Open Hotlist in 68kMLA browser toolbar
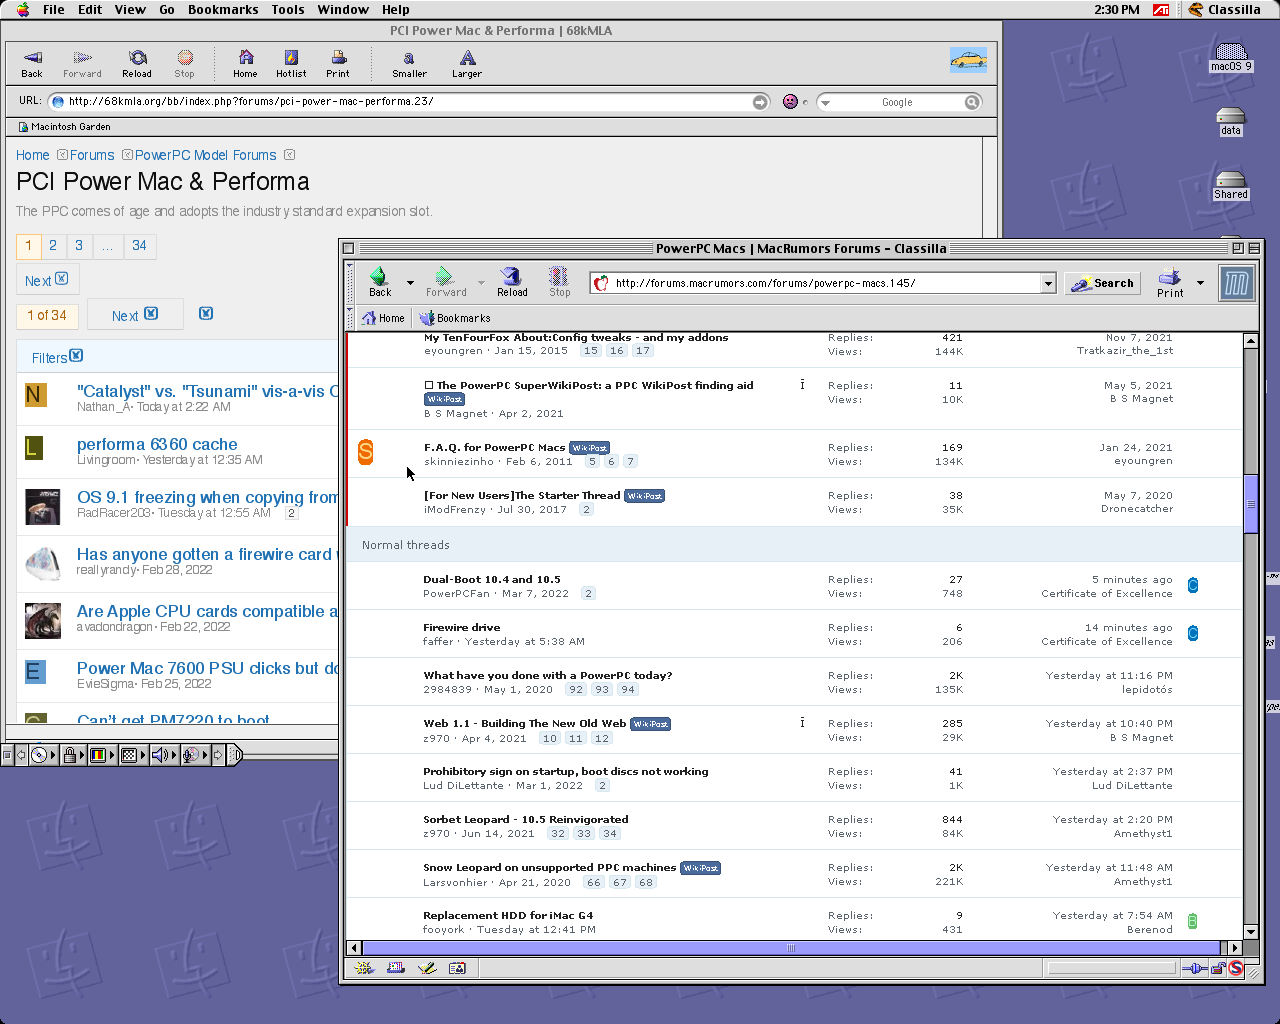 (291, 65)
